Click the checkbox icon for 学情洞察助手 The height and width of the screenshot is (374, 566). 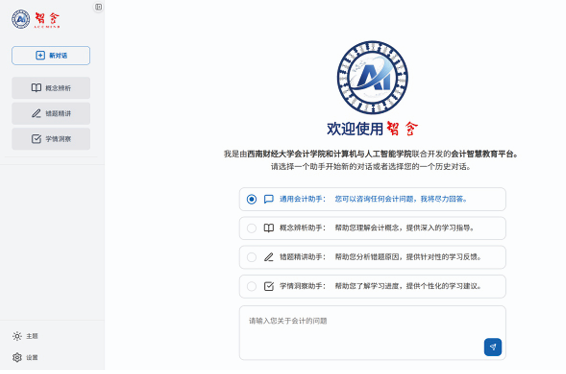[269, 287]
